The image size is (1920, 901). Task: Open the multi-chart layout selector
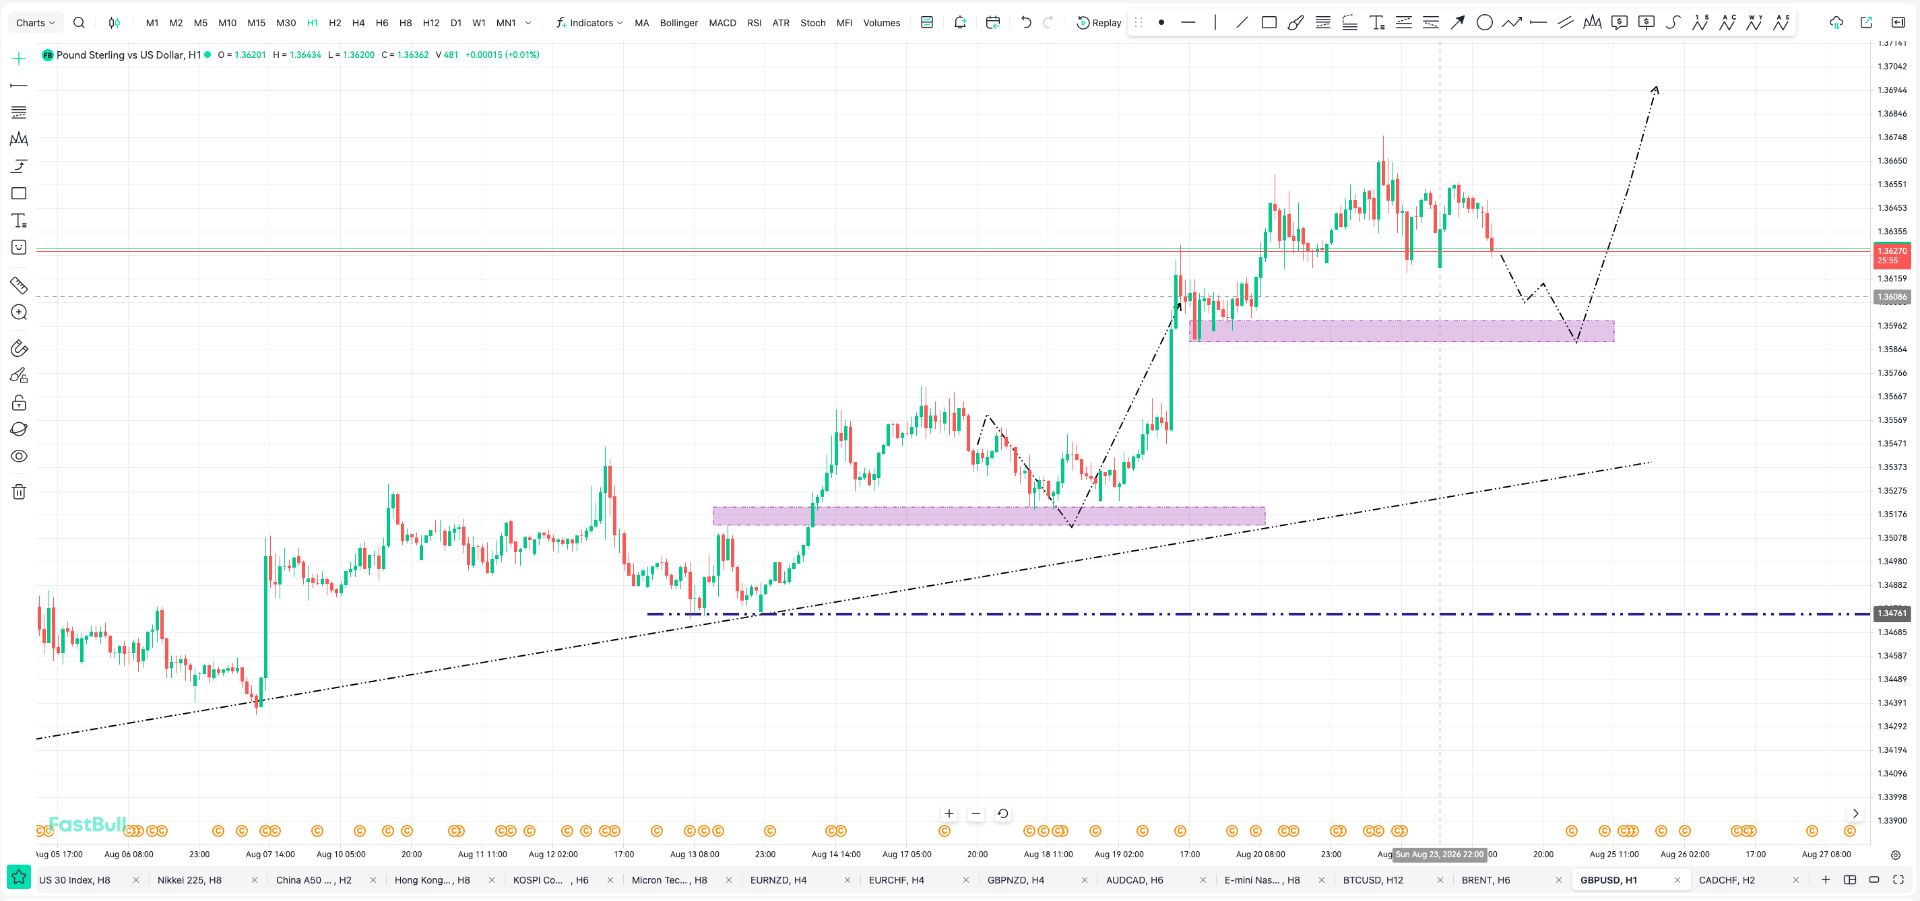(x=1850, y=880)
